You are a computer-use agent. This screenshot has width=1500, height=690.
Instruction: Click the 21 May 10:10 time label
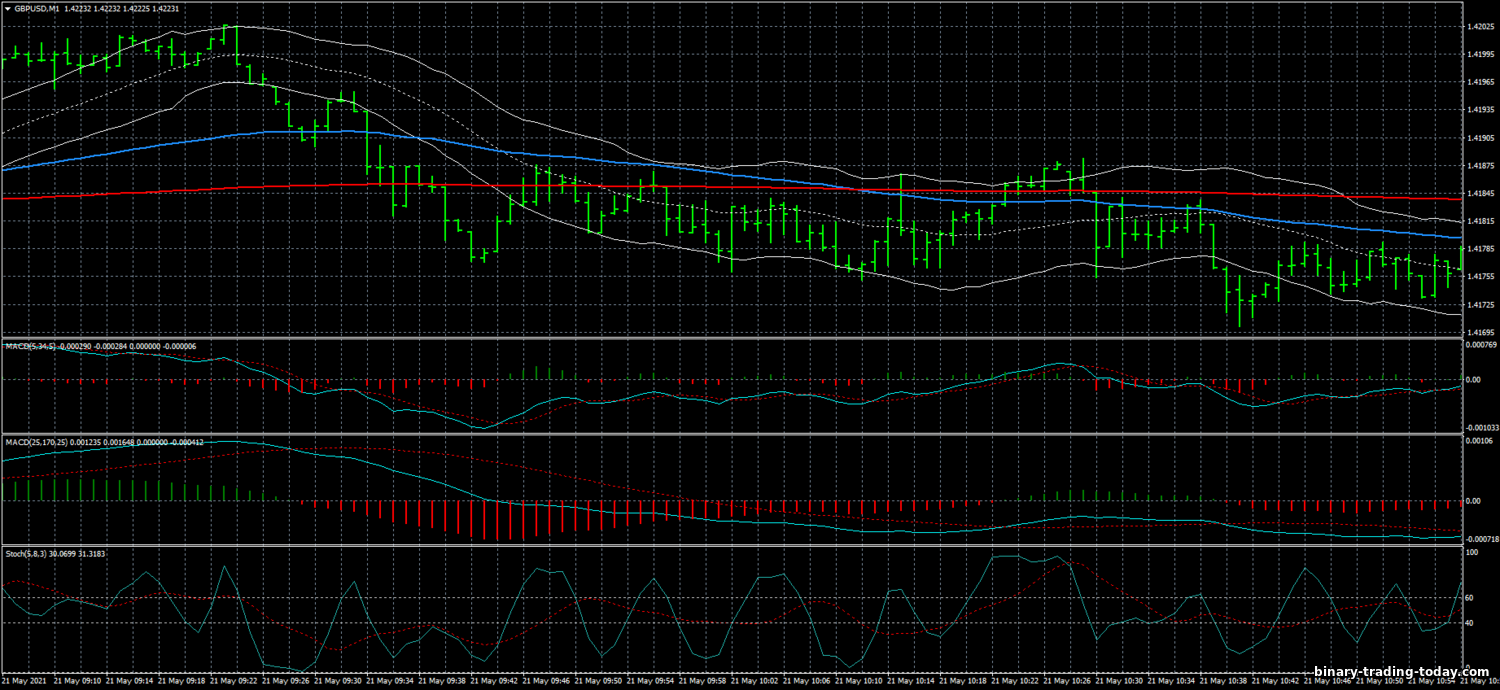pyautogui.click(x=858, y=679)
